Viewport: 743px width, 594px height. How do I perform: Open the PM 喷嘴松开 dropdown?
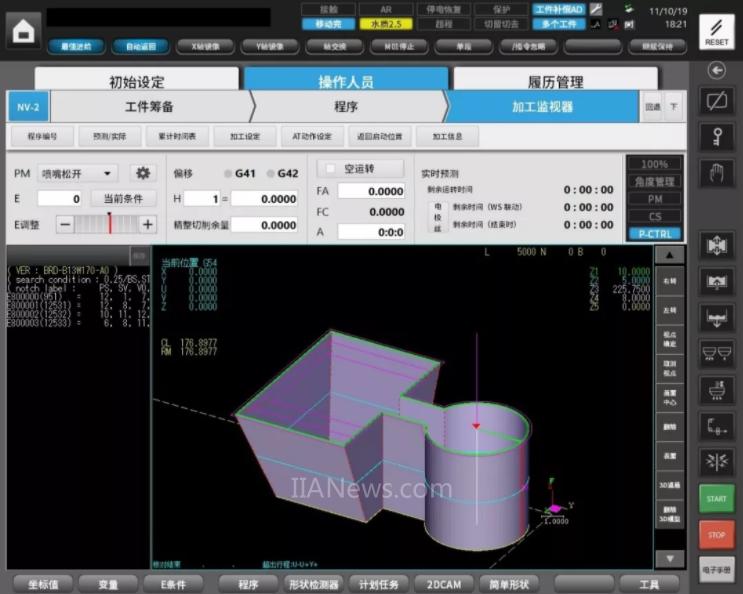77,173
